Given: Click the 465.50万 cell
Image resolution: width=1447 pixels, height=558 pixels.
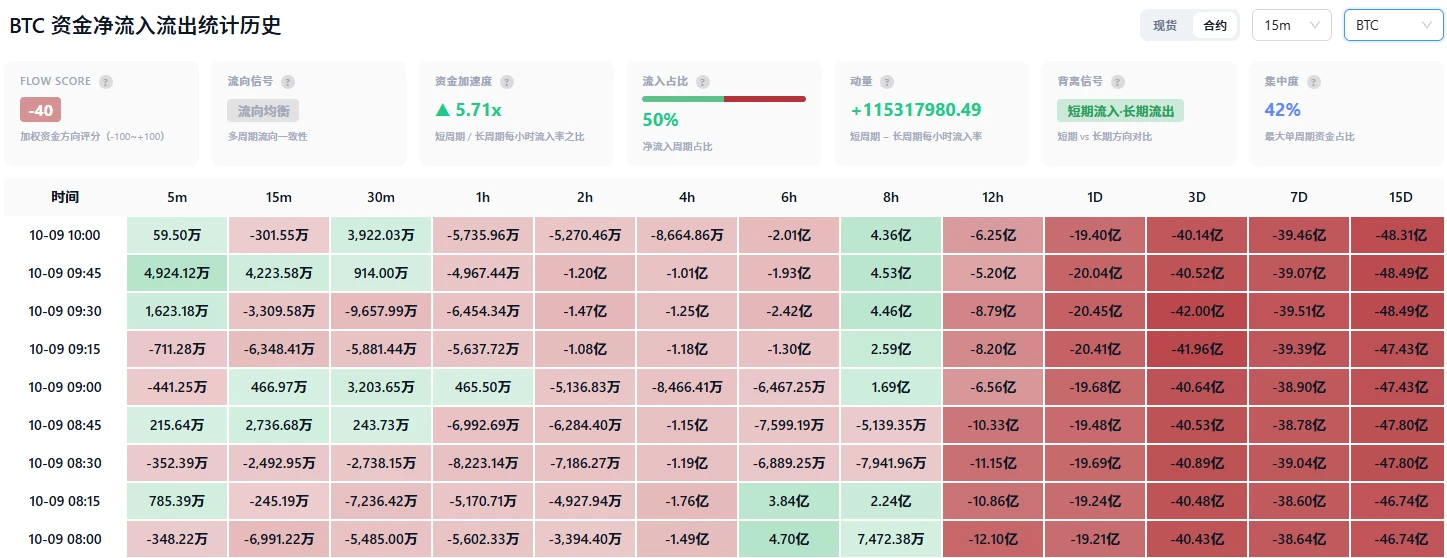Looking at the screenshot, I should [x=482, y=387].
